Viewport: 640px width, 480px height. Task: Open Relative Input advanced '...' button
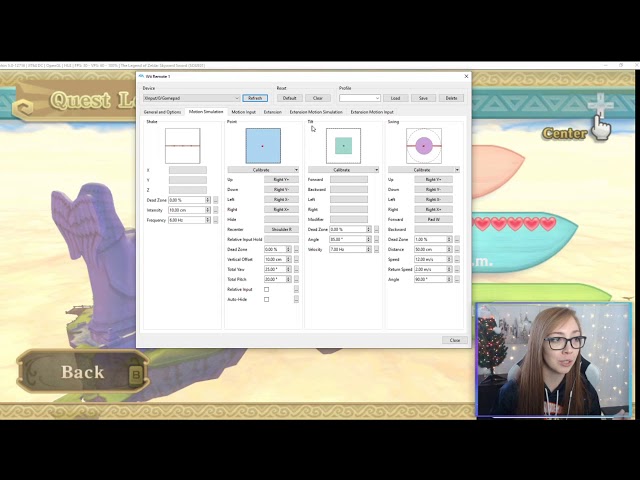296,289
